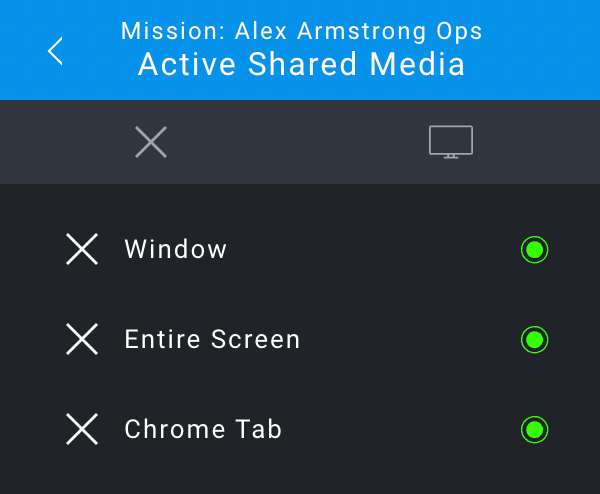This screenshot has height=494, width=600.
Task: Click the display monitor icon
Action: (451, 142)
